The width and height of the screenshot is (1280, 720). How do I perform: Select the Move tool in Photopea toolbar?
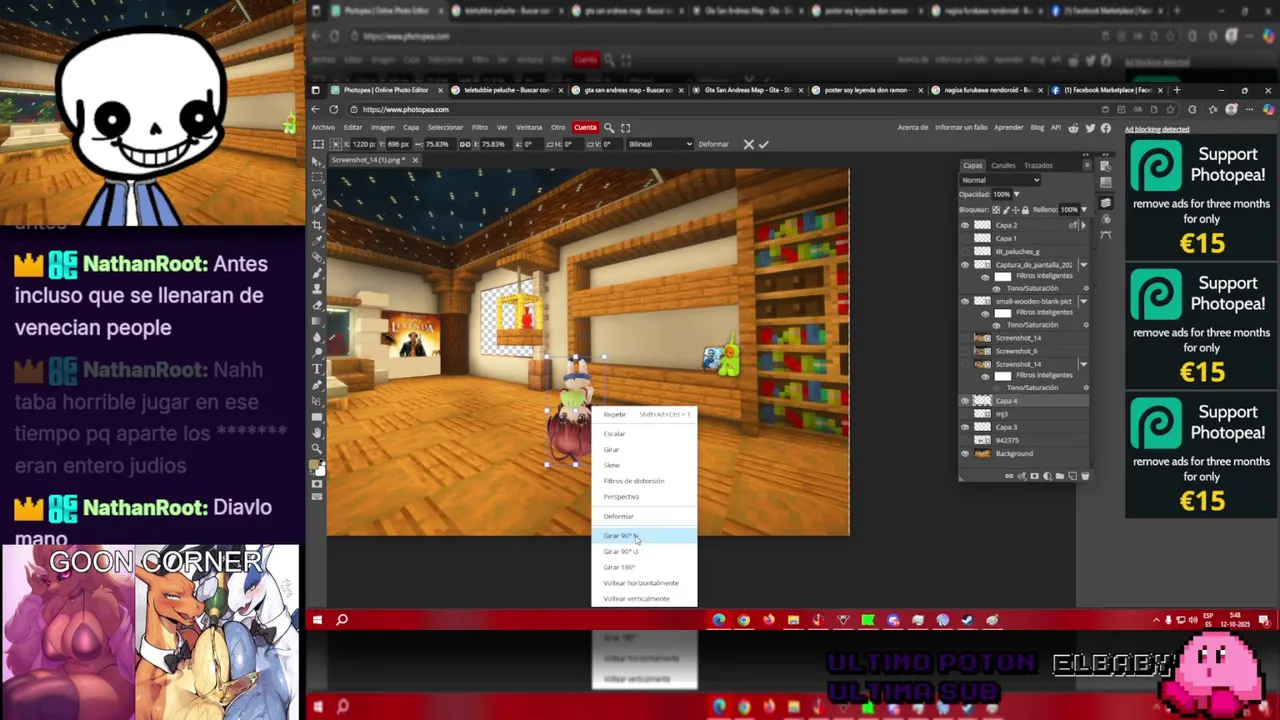click(318, 161)
